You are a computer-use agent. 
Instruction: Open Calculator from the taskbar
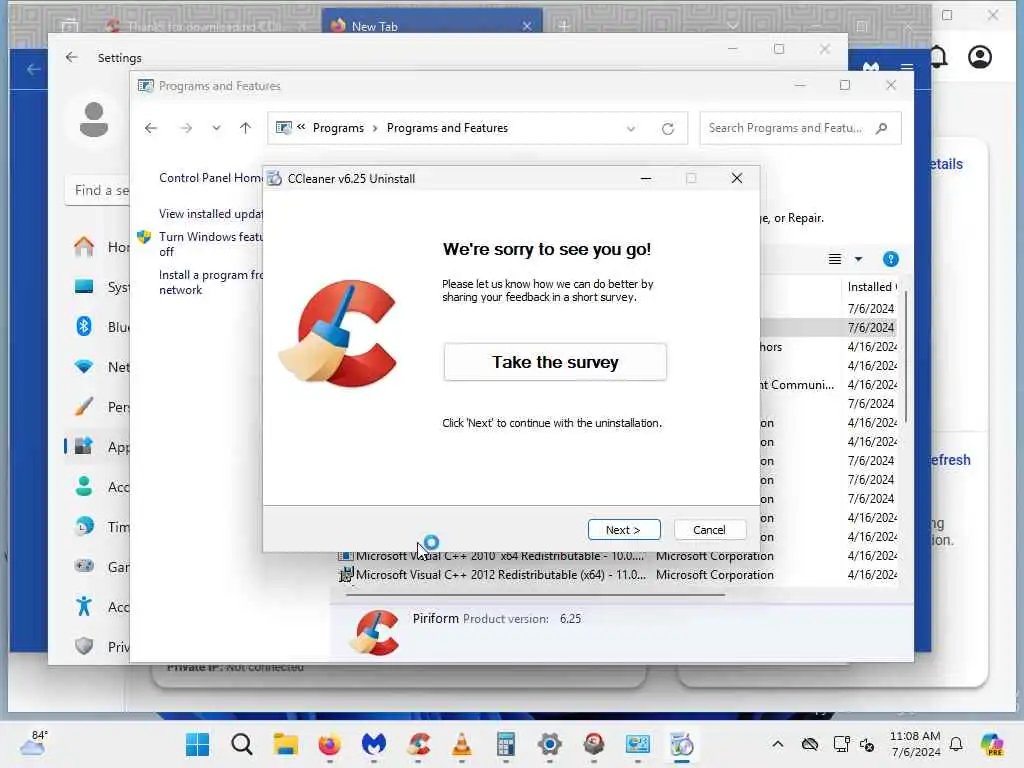(x=505, y=744)
